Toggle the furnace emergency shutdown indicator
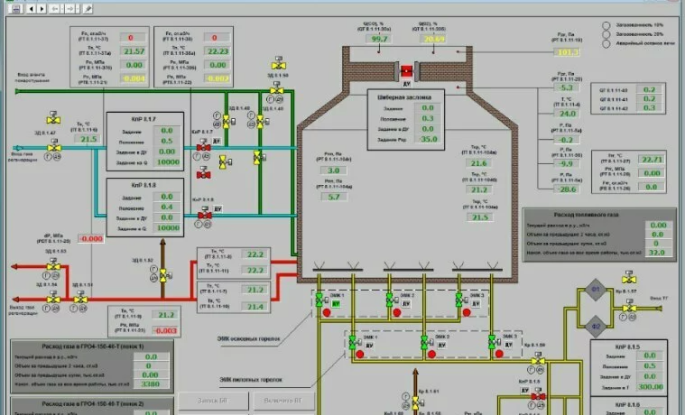This screenshot has width=685, height=415. [607, 43]
